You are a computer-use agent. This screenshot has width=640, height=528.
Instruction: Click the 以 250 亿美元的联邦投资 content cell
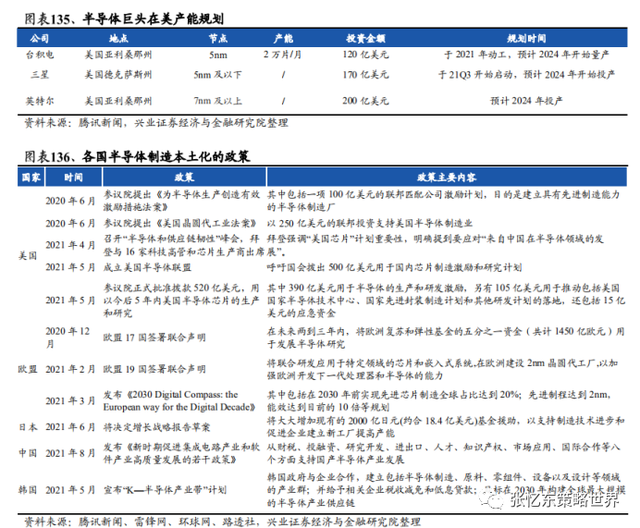[370, 223]
